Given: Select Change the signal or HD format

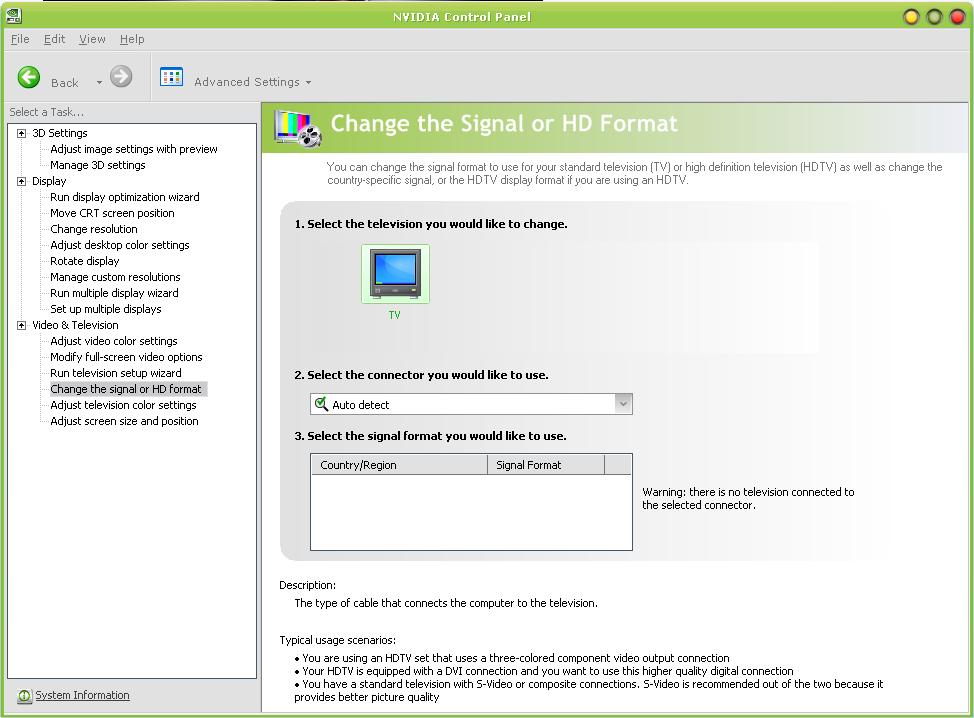Looking at the screenshot, I should (x=127, y=389).
